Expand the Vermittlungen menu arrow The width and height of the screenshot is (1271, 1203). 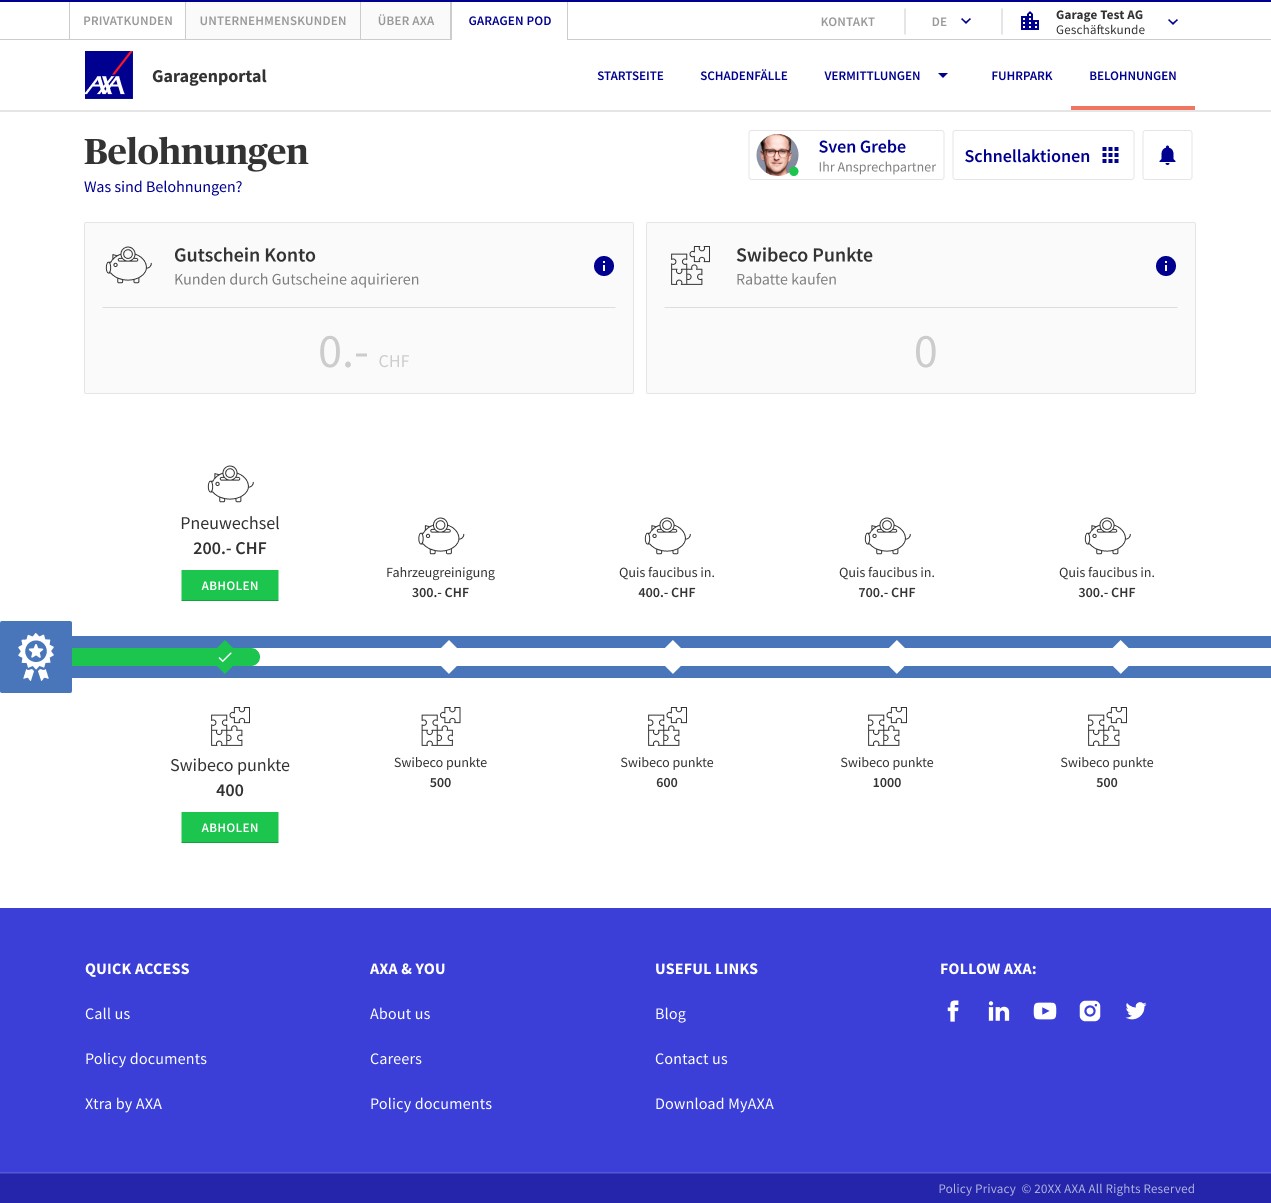(942, 75)
